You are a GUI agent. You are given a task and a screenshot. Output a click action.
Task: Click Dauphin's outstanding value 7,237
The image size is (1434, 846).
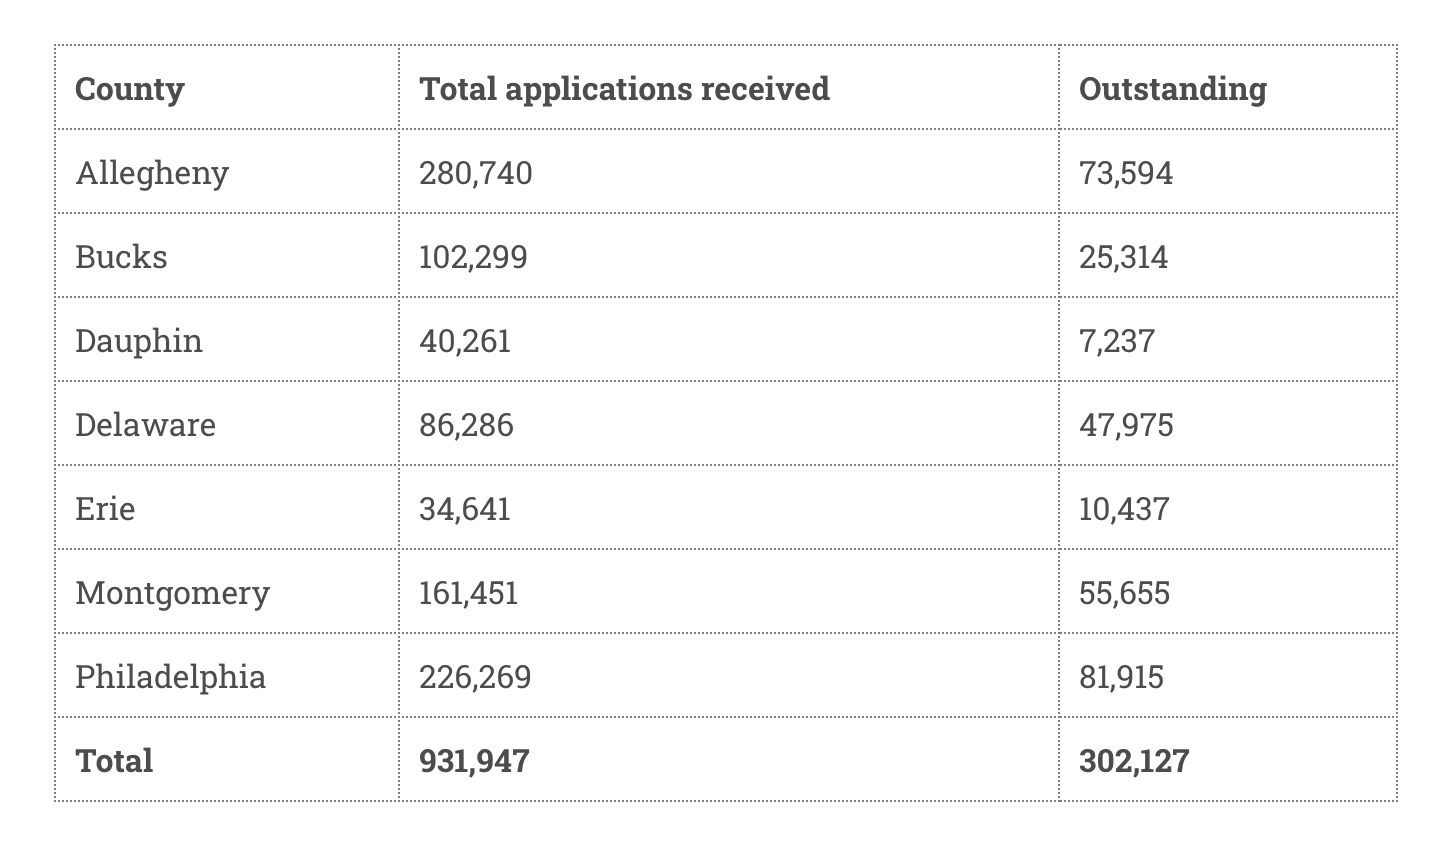(1117, 341)
